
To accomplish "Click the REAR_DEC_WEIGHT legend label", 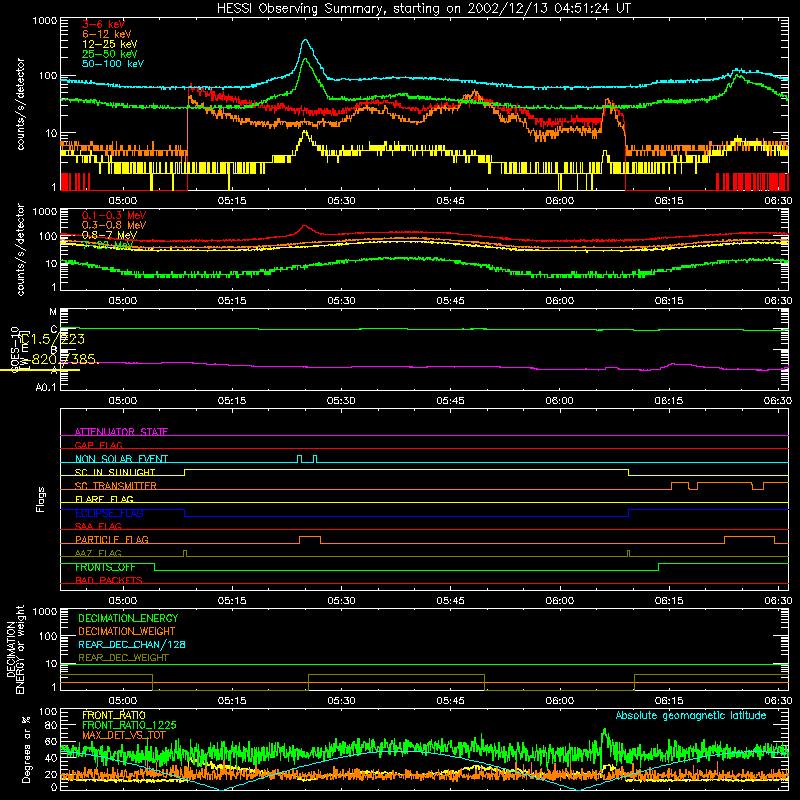I will [123, 658].
